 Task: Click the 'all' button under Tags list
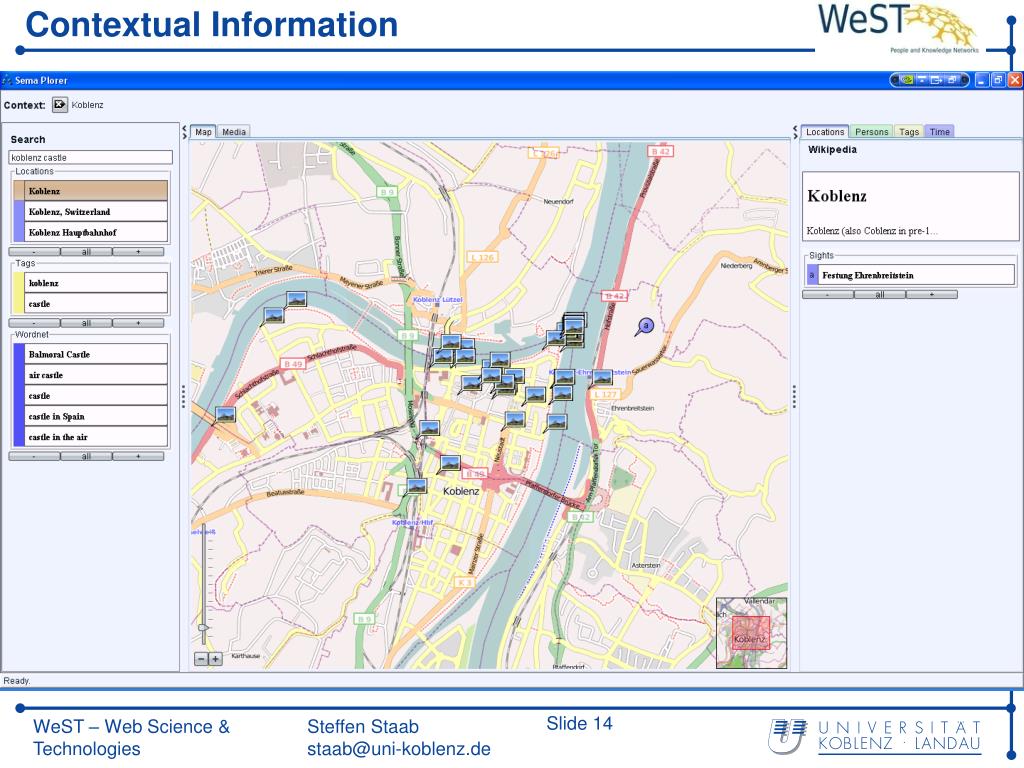pyautogui.click(x=86, y=323)
